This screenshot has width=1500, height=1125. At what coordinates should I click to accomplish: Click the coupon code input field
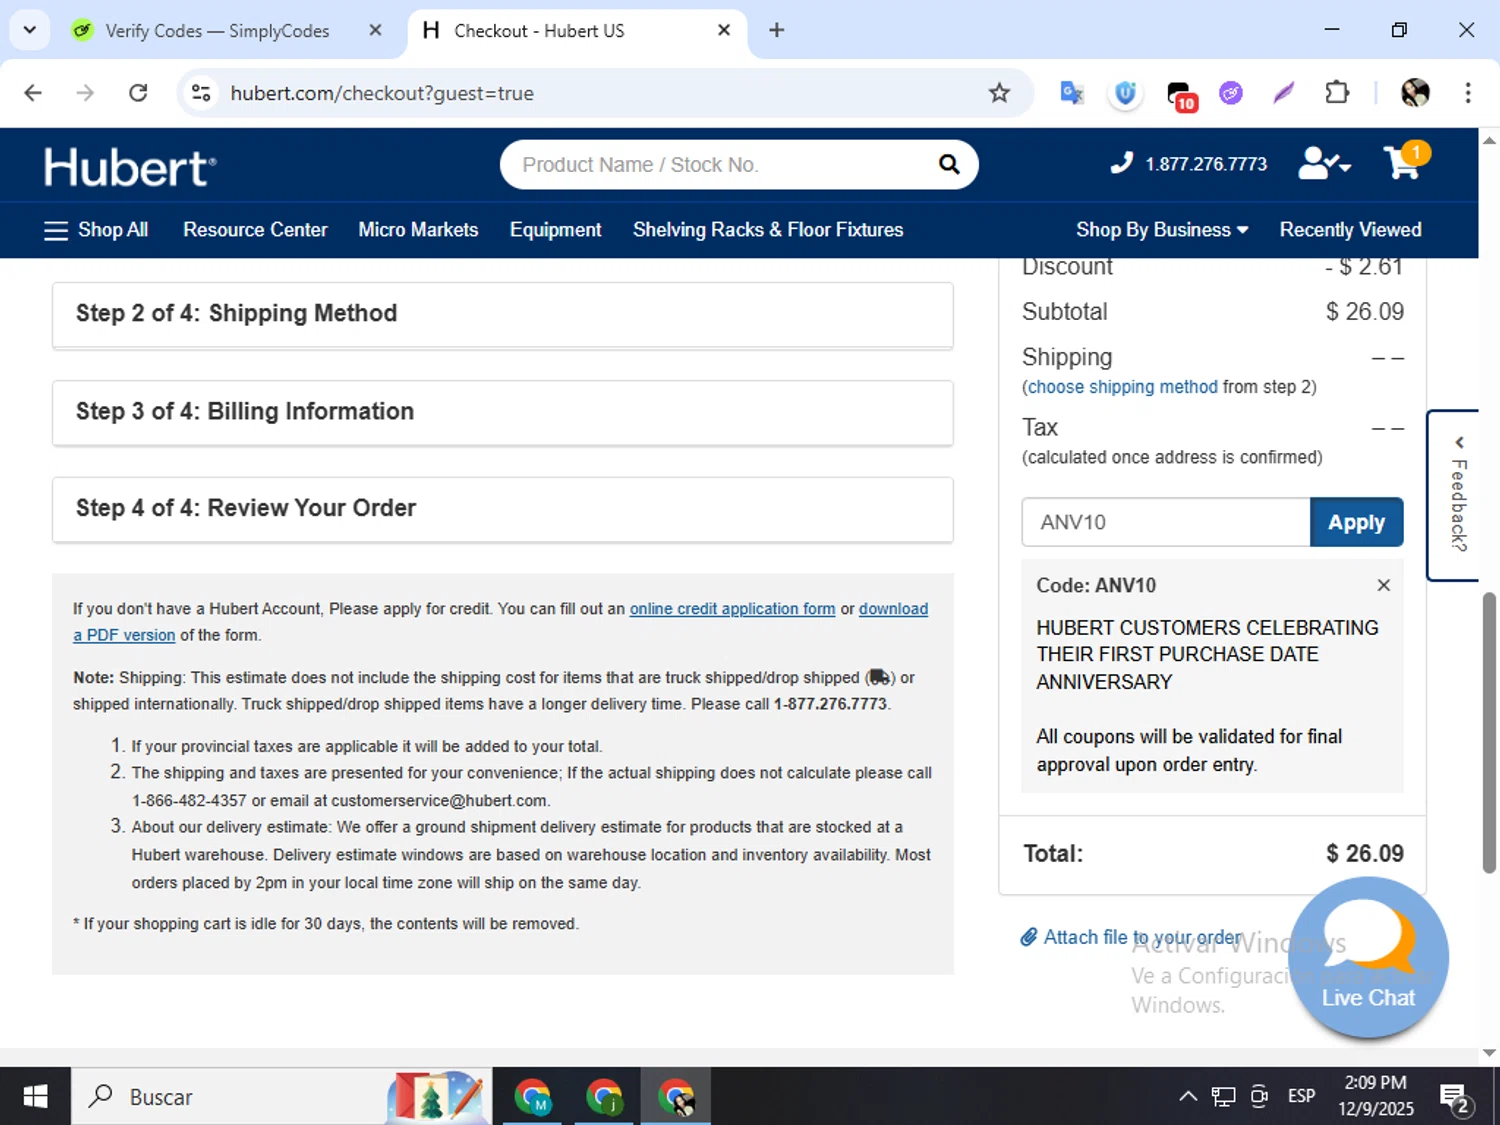coord(1165,522)
